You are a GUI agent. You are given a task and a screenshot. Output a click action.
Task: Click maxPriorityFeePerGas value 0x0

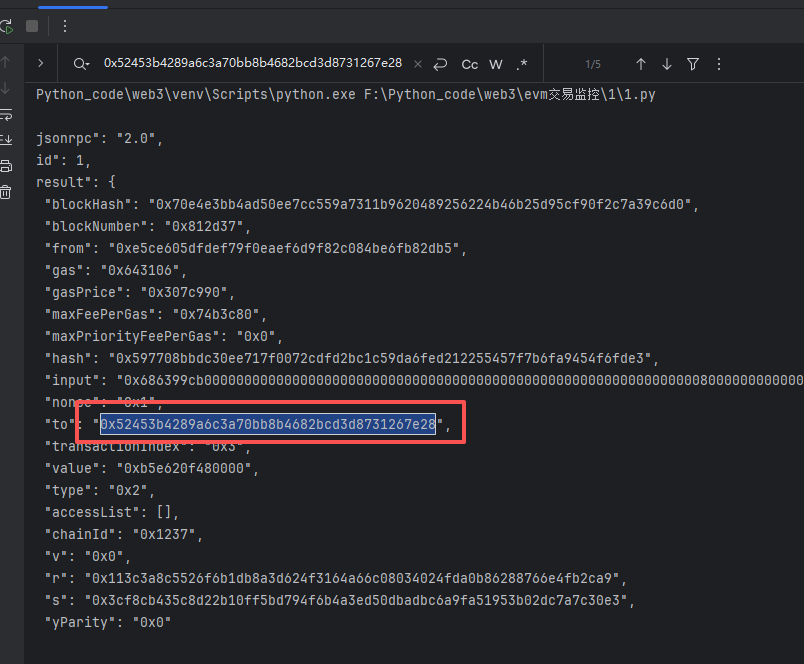256,337
